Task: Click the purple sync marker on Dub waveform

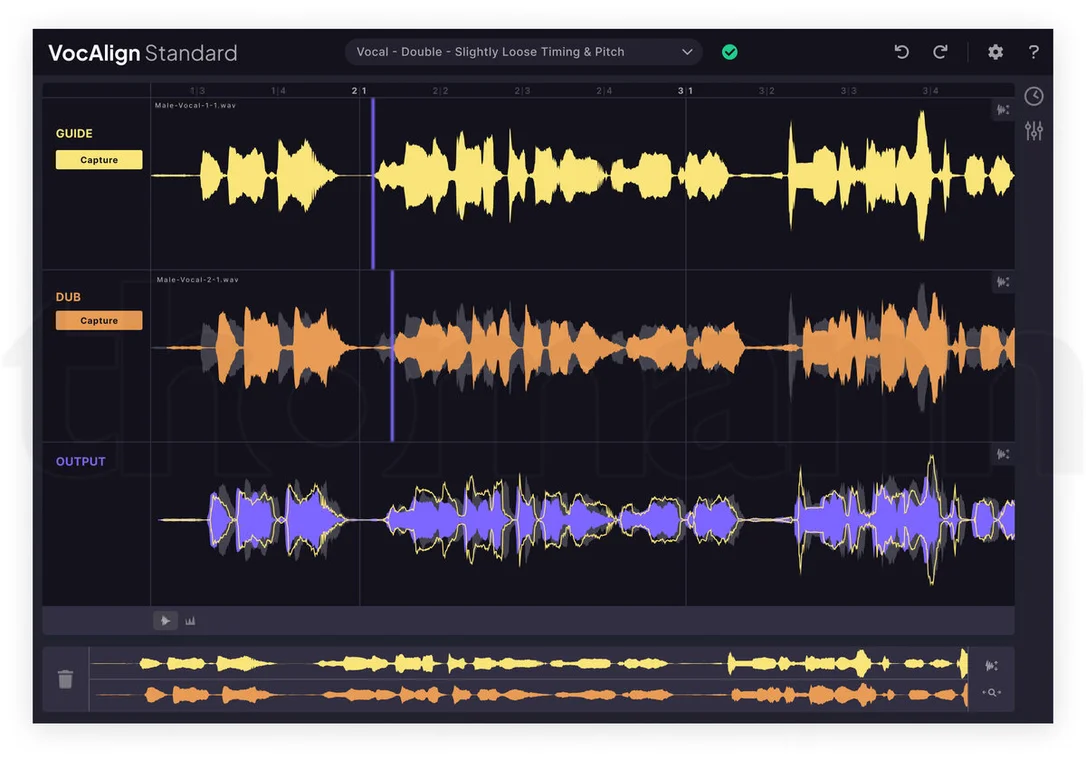Action: 392,356
